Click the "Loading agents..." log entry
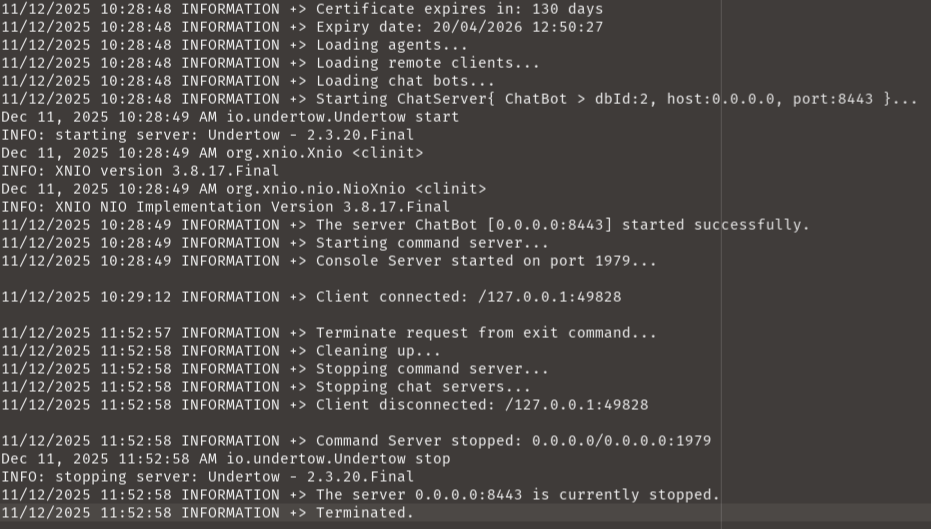 pyautogui.click(x=391, y=45)
